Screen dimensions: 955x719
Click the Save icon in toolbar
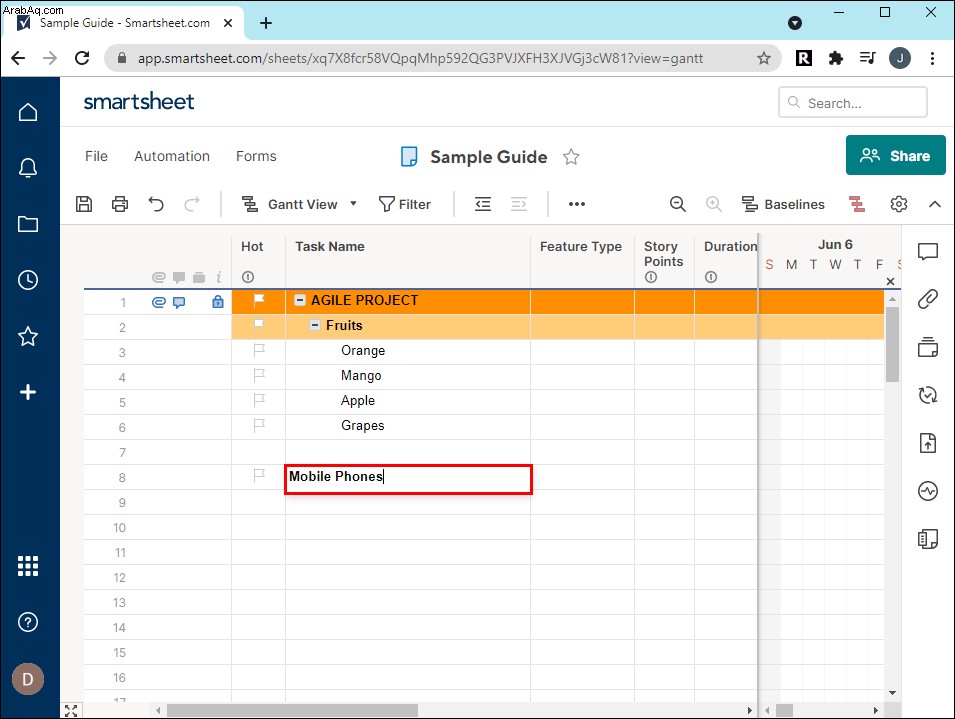[84, 204]
